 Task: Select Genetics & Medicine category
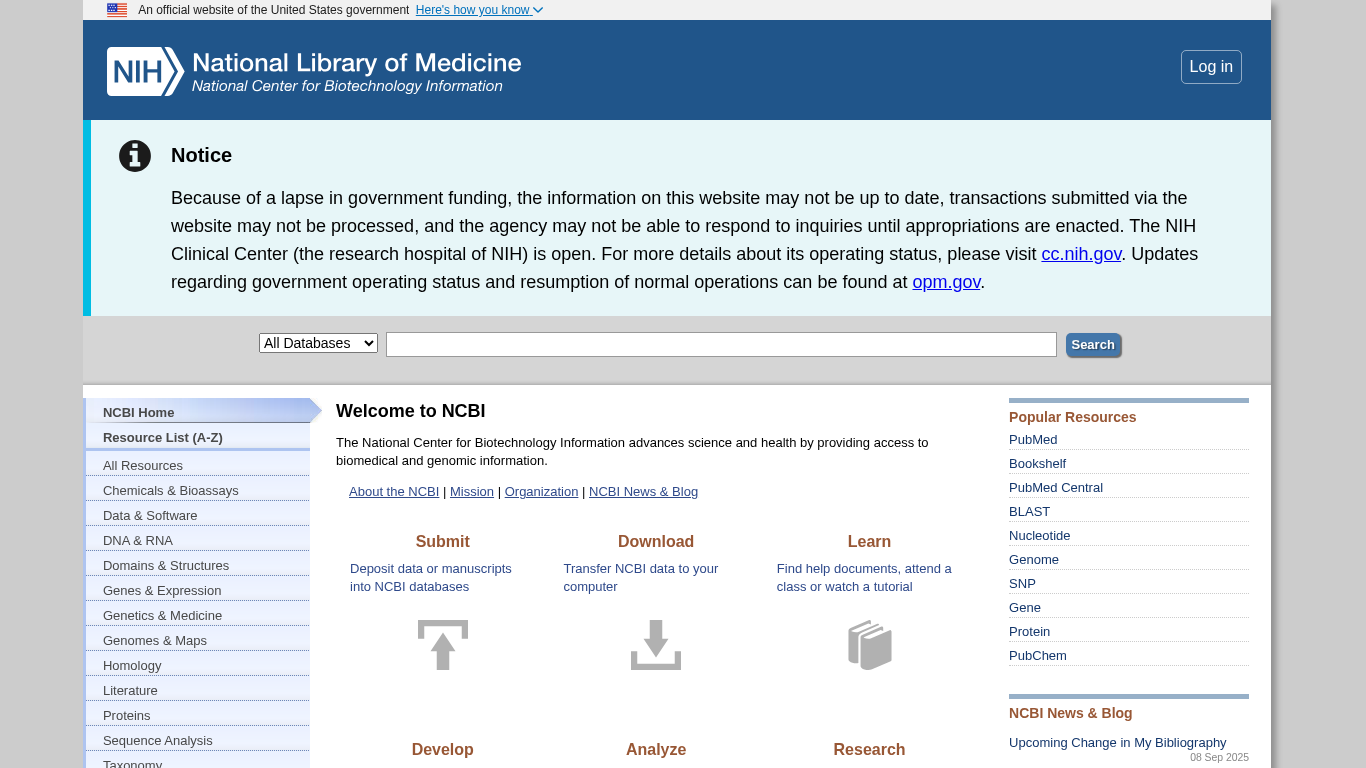point(198,615)
